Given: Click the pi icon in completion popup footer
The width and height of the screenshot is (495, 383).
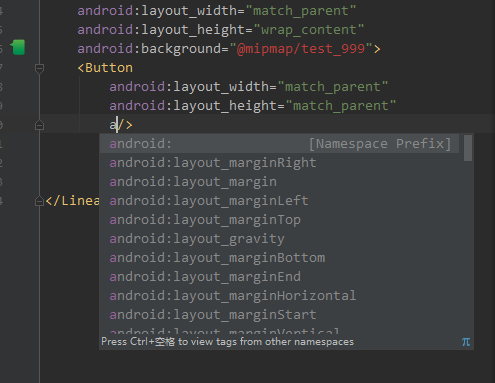Looking at the screenshot, I should 466,342.
